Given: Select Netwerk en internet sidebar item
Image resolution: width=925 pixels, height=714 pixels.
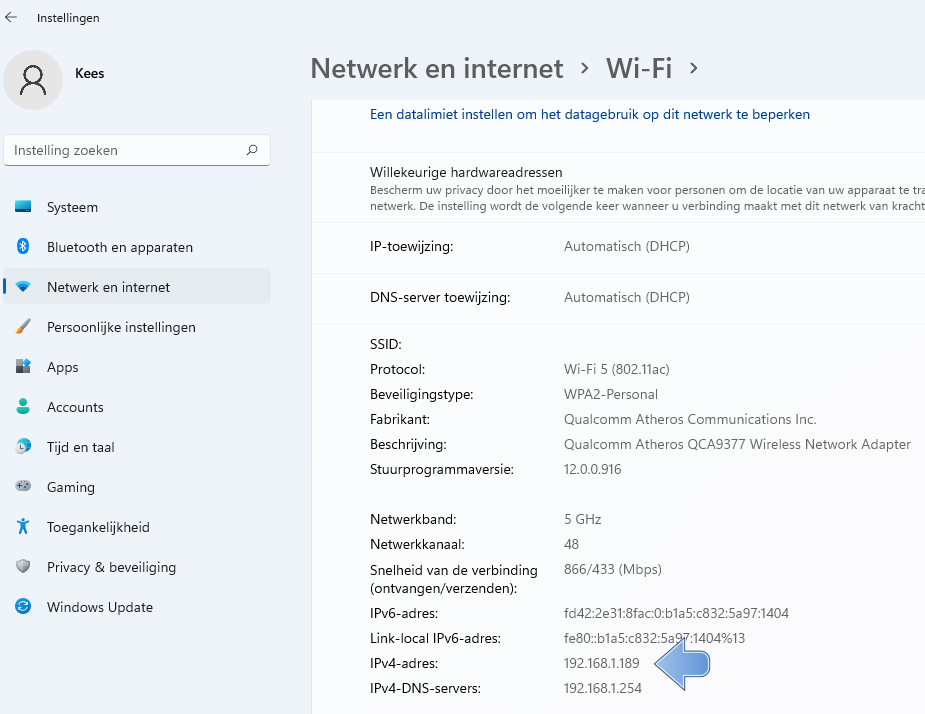Looking at the screenshot, I should point(137,287).
